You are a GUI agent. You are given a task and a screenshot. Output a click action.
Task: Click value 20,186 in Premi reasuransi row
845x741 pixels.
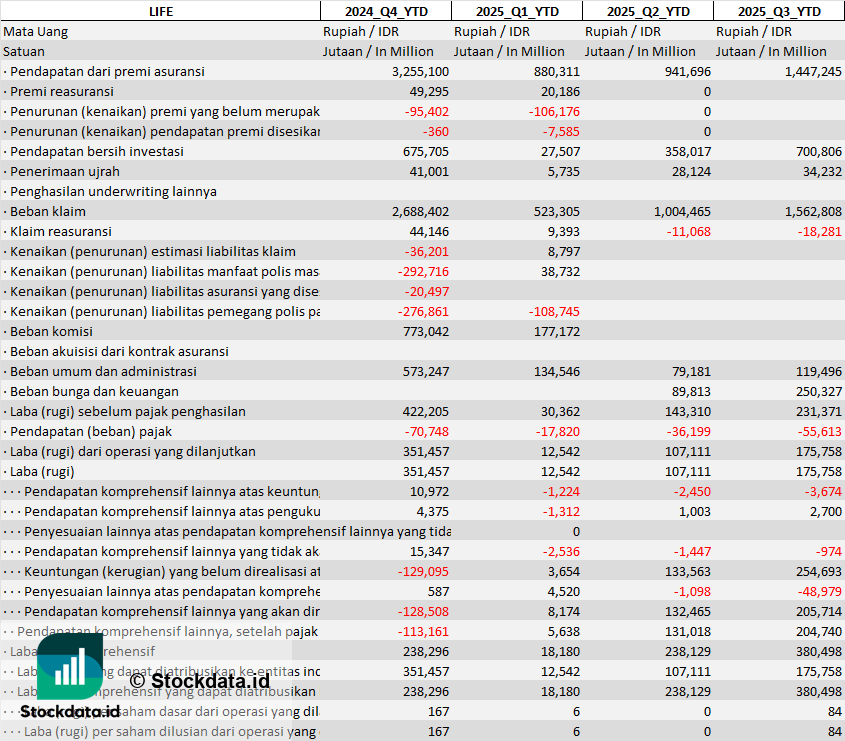(560, 92)
